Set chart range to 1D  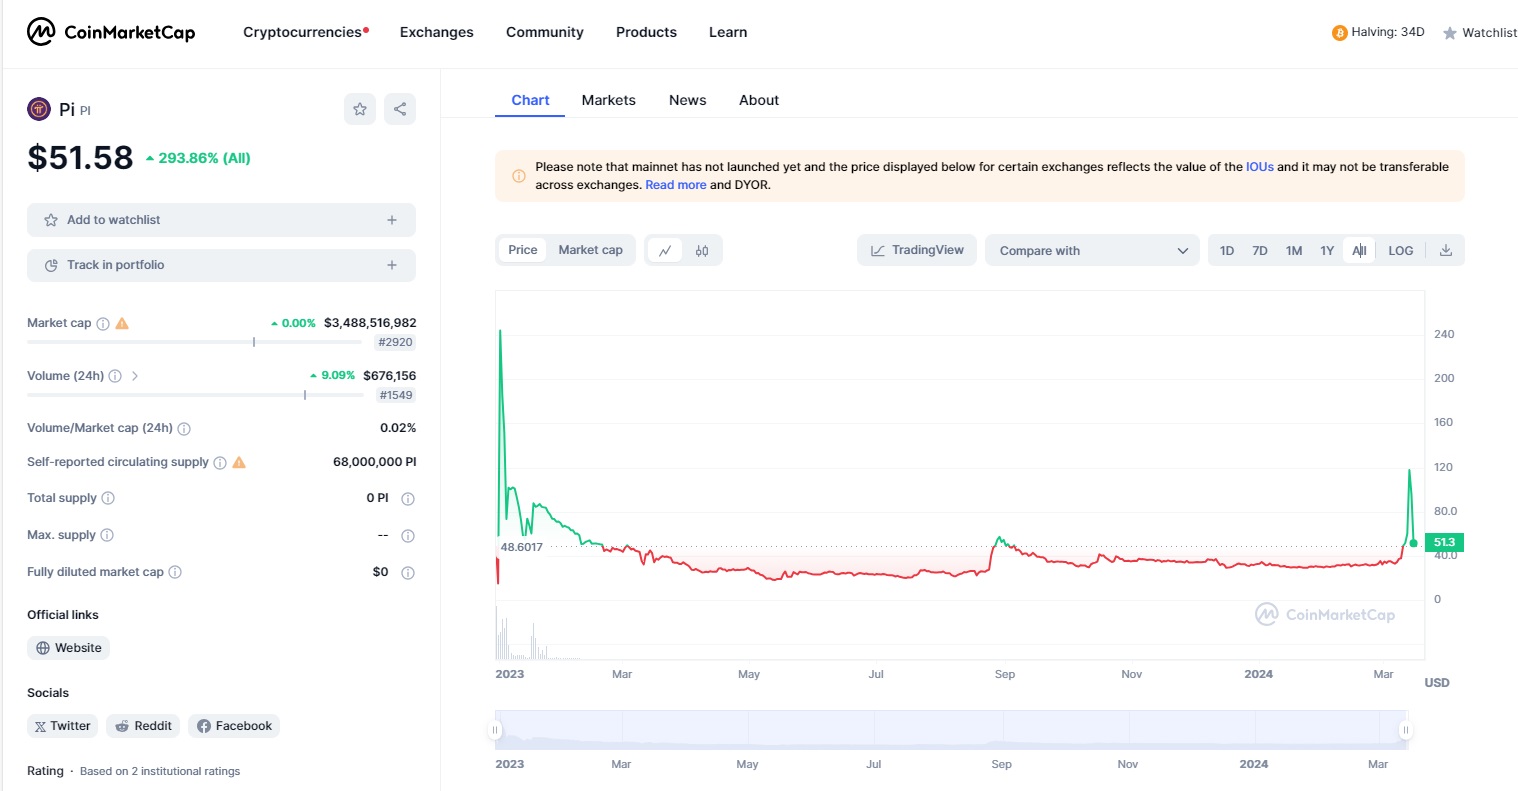1227,250
